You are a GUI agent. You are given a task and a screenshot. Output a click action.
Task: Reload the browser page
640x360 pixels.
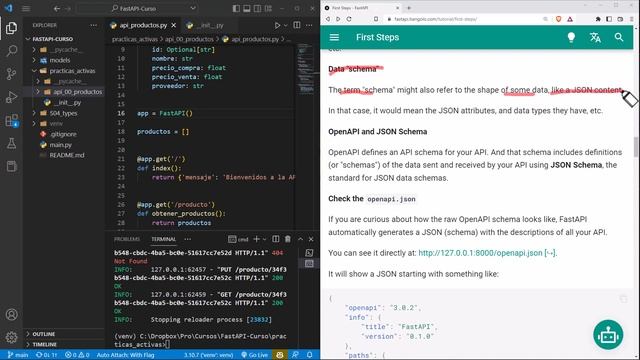point(349,19)
